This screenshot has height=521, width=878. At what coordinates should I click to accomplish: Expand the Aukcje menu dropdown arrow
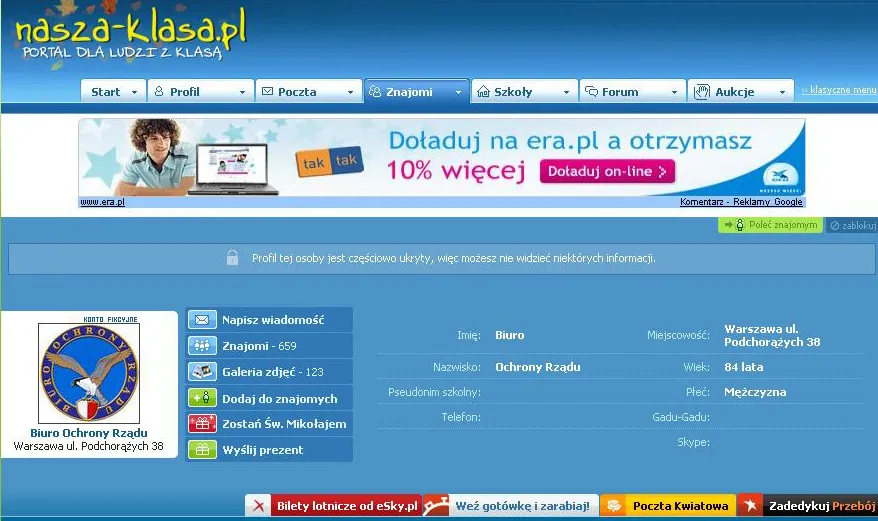tap(783, 92)
